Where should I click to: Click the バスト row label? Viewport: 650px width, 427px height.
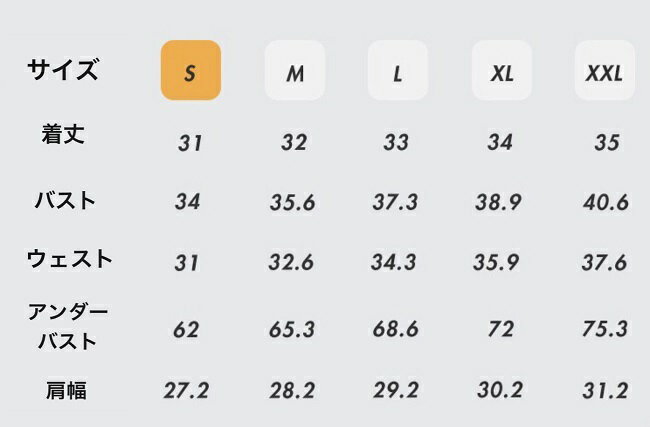point(65,200)
